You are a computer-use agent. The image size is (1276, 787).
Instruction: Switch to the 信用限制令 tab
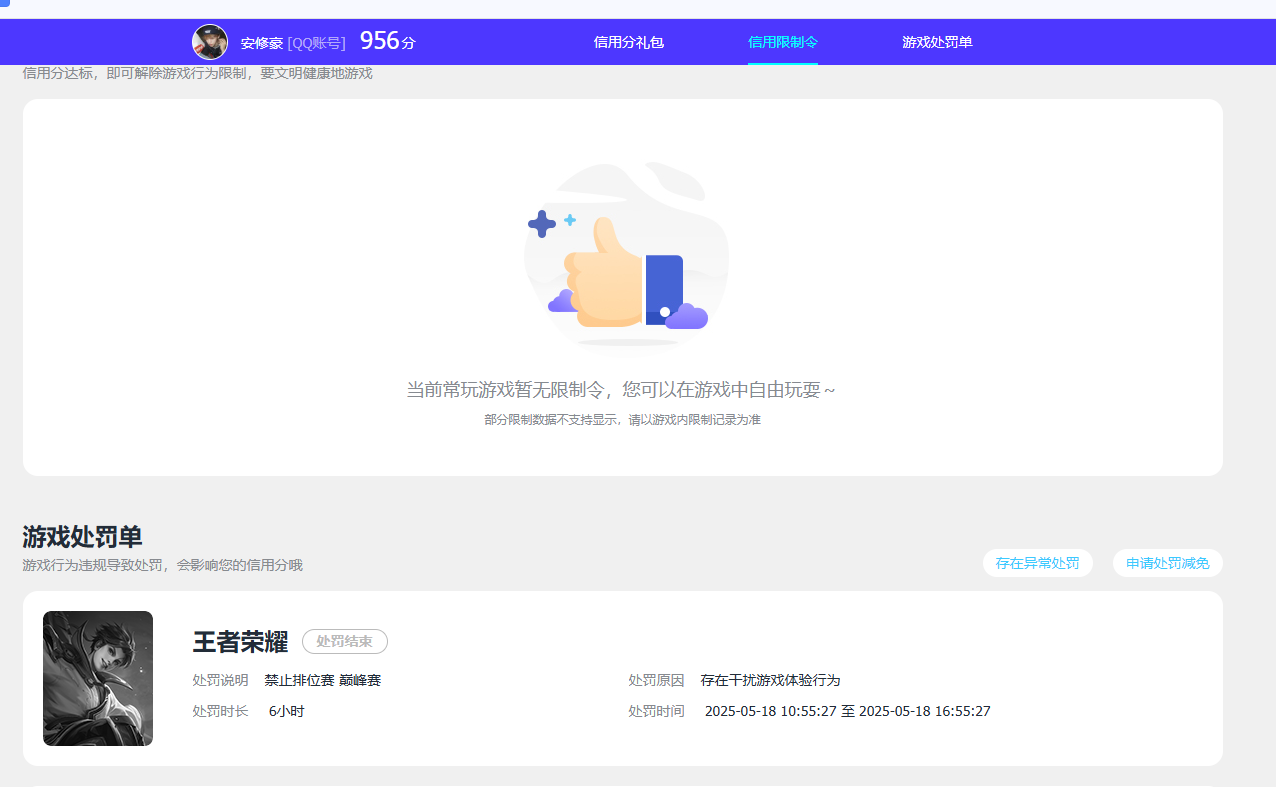(783, 42)
